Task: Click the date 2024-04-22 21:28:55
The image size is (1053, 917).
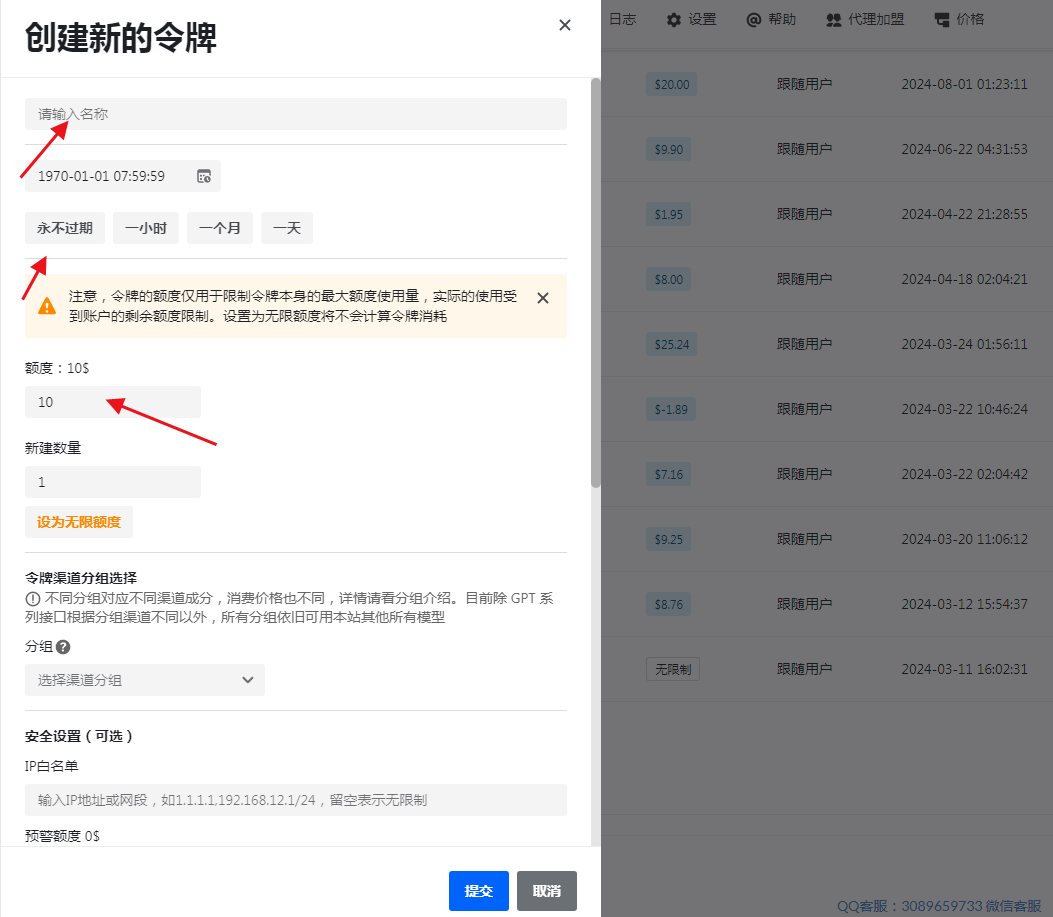Action: pos(964,214)
